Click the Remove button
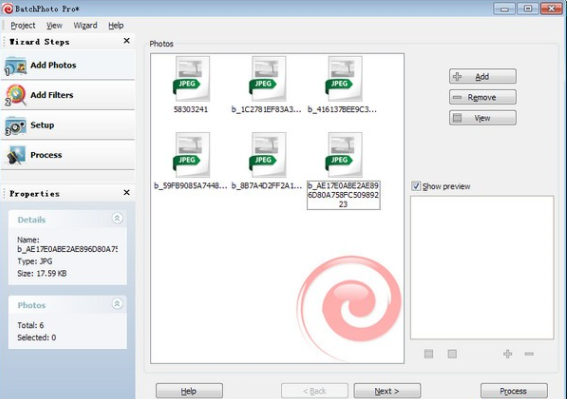 [x=483, y=97]
